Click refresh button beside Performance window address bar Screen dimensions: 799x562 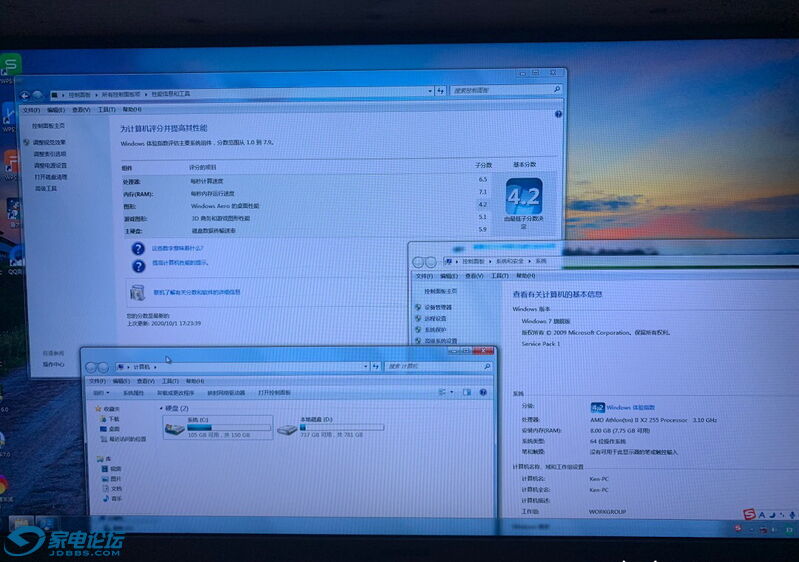pos(441,91)
